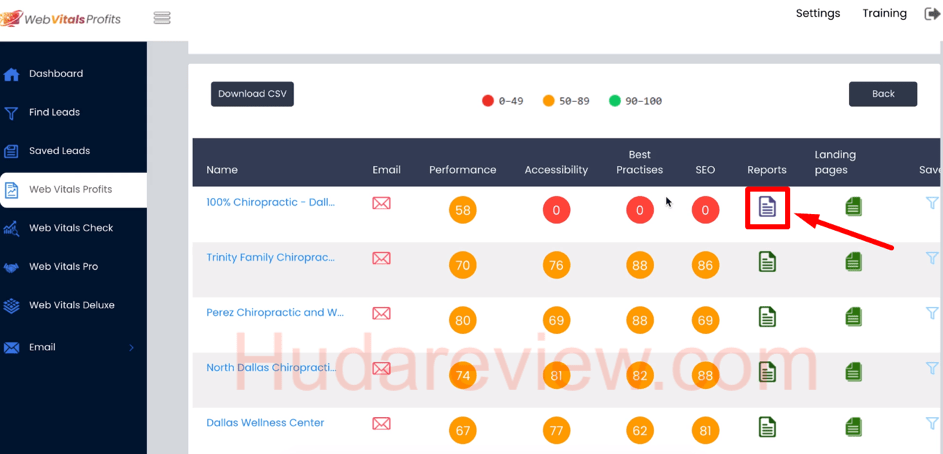Open Web Vitals Check
943x454 pixels.
(73, 228)
